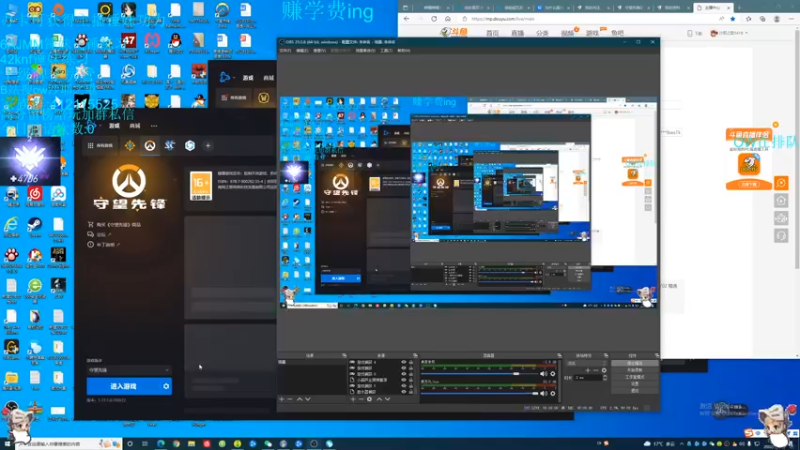Hide the second source via its eye icon

tap(404, 368)
